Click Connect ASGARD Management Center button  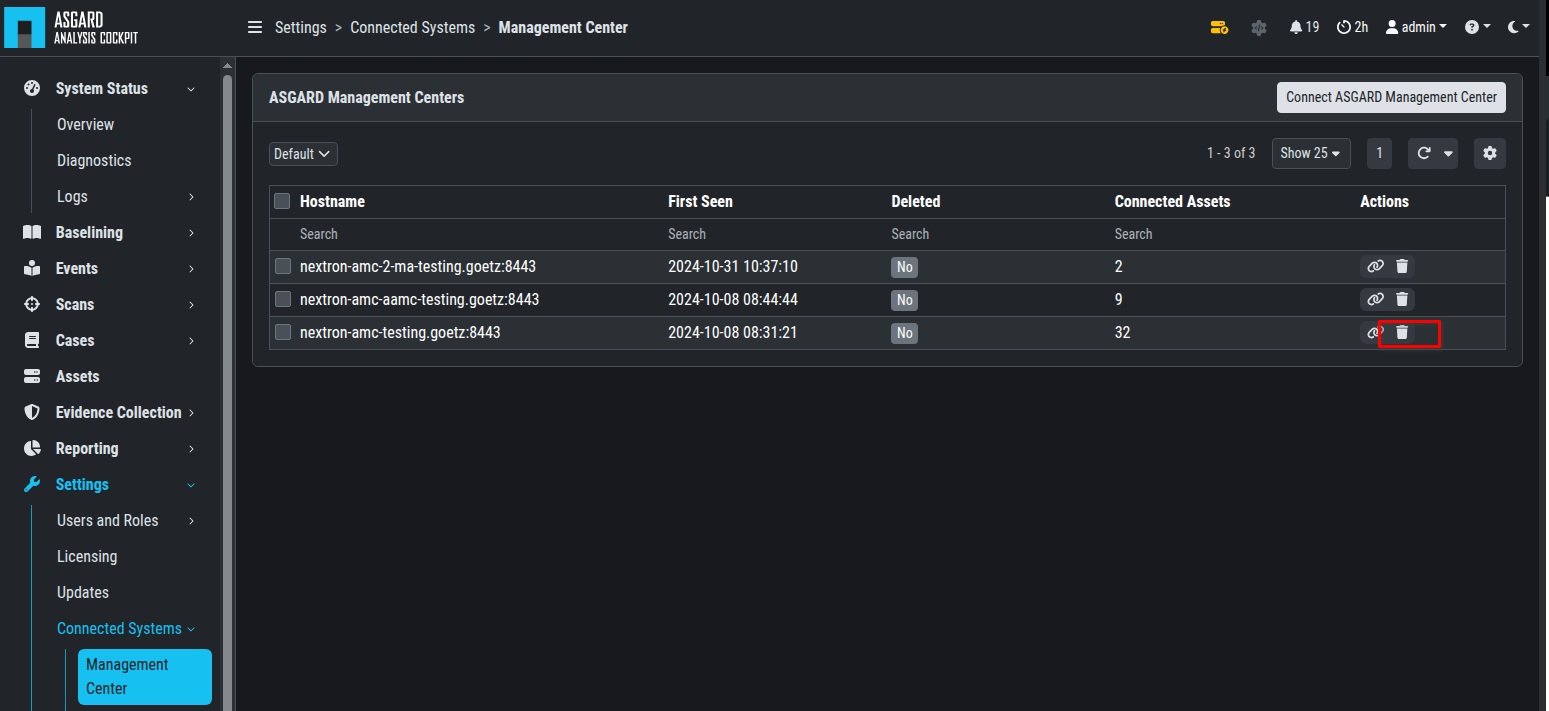click(1391, 97)
